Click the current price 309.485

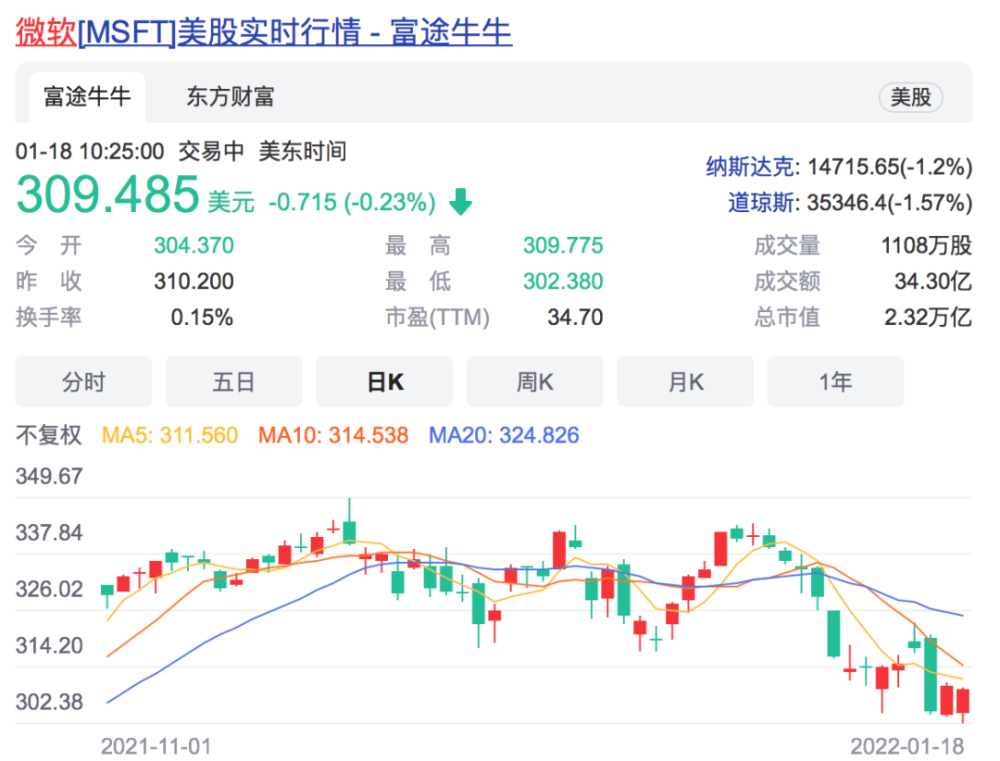point(108,195)
